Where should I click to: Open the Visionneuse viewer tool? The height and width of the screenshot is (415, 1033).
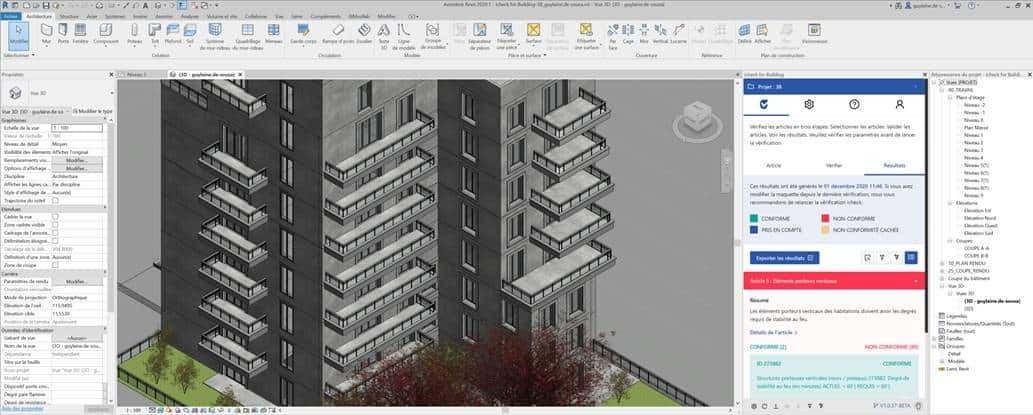(x=814, y=34)
